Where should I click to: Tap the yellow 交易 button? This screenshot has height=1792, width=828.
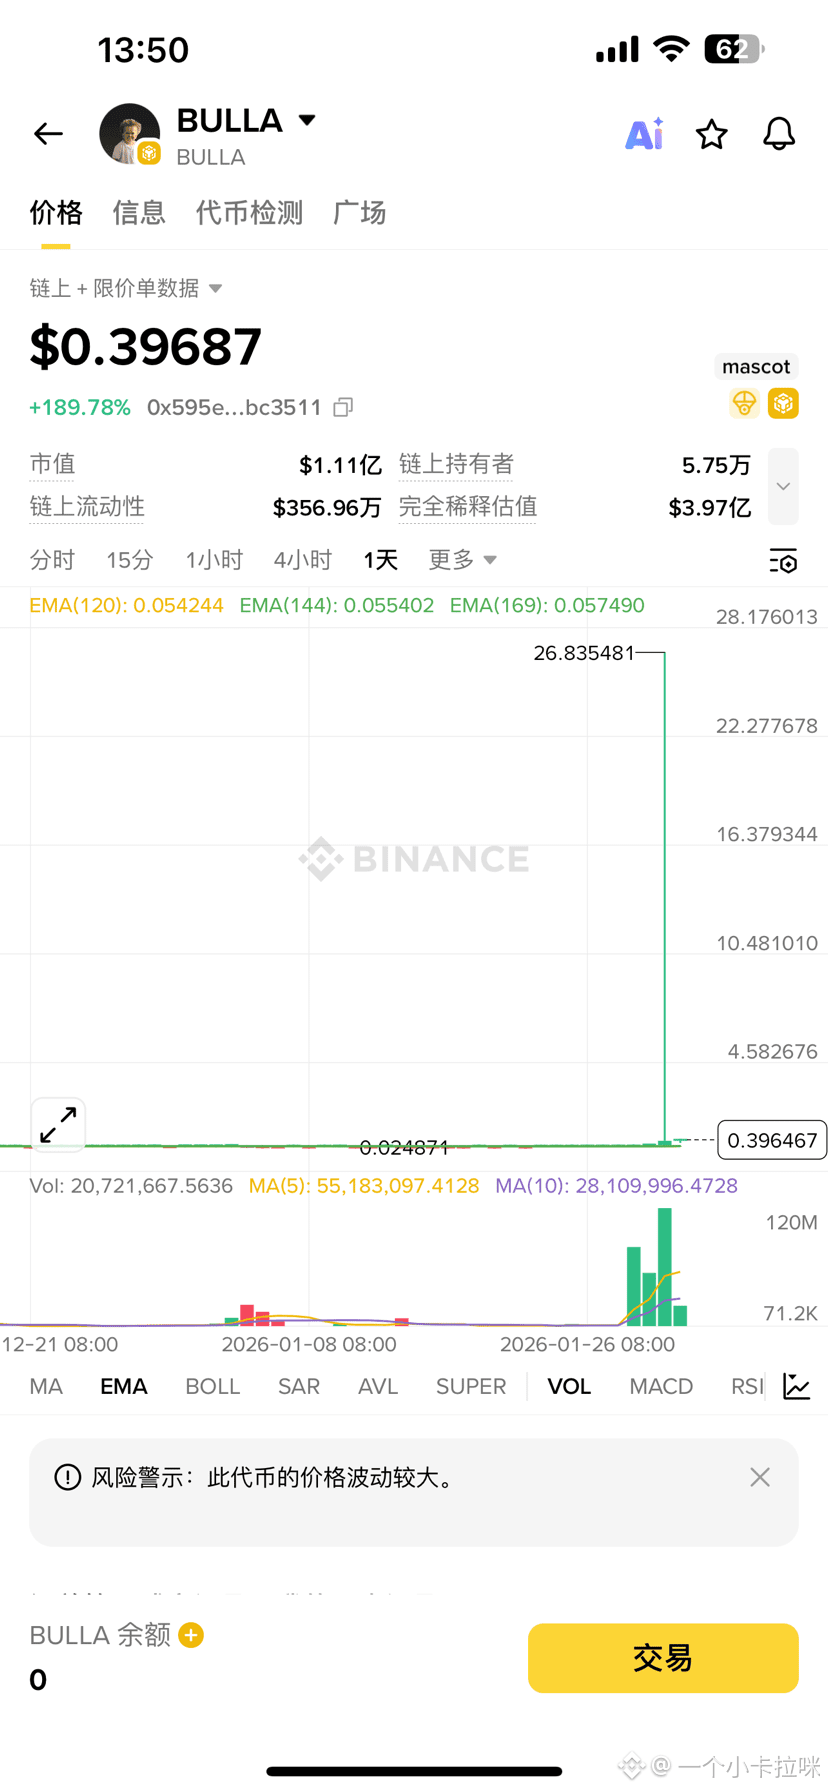coord(663,1658)
